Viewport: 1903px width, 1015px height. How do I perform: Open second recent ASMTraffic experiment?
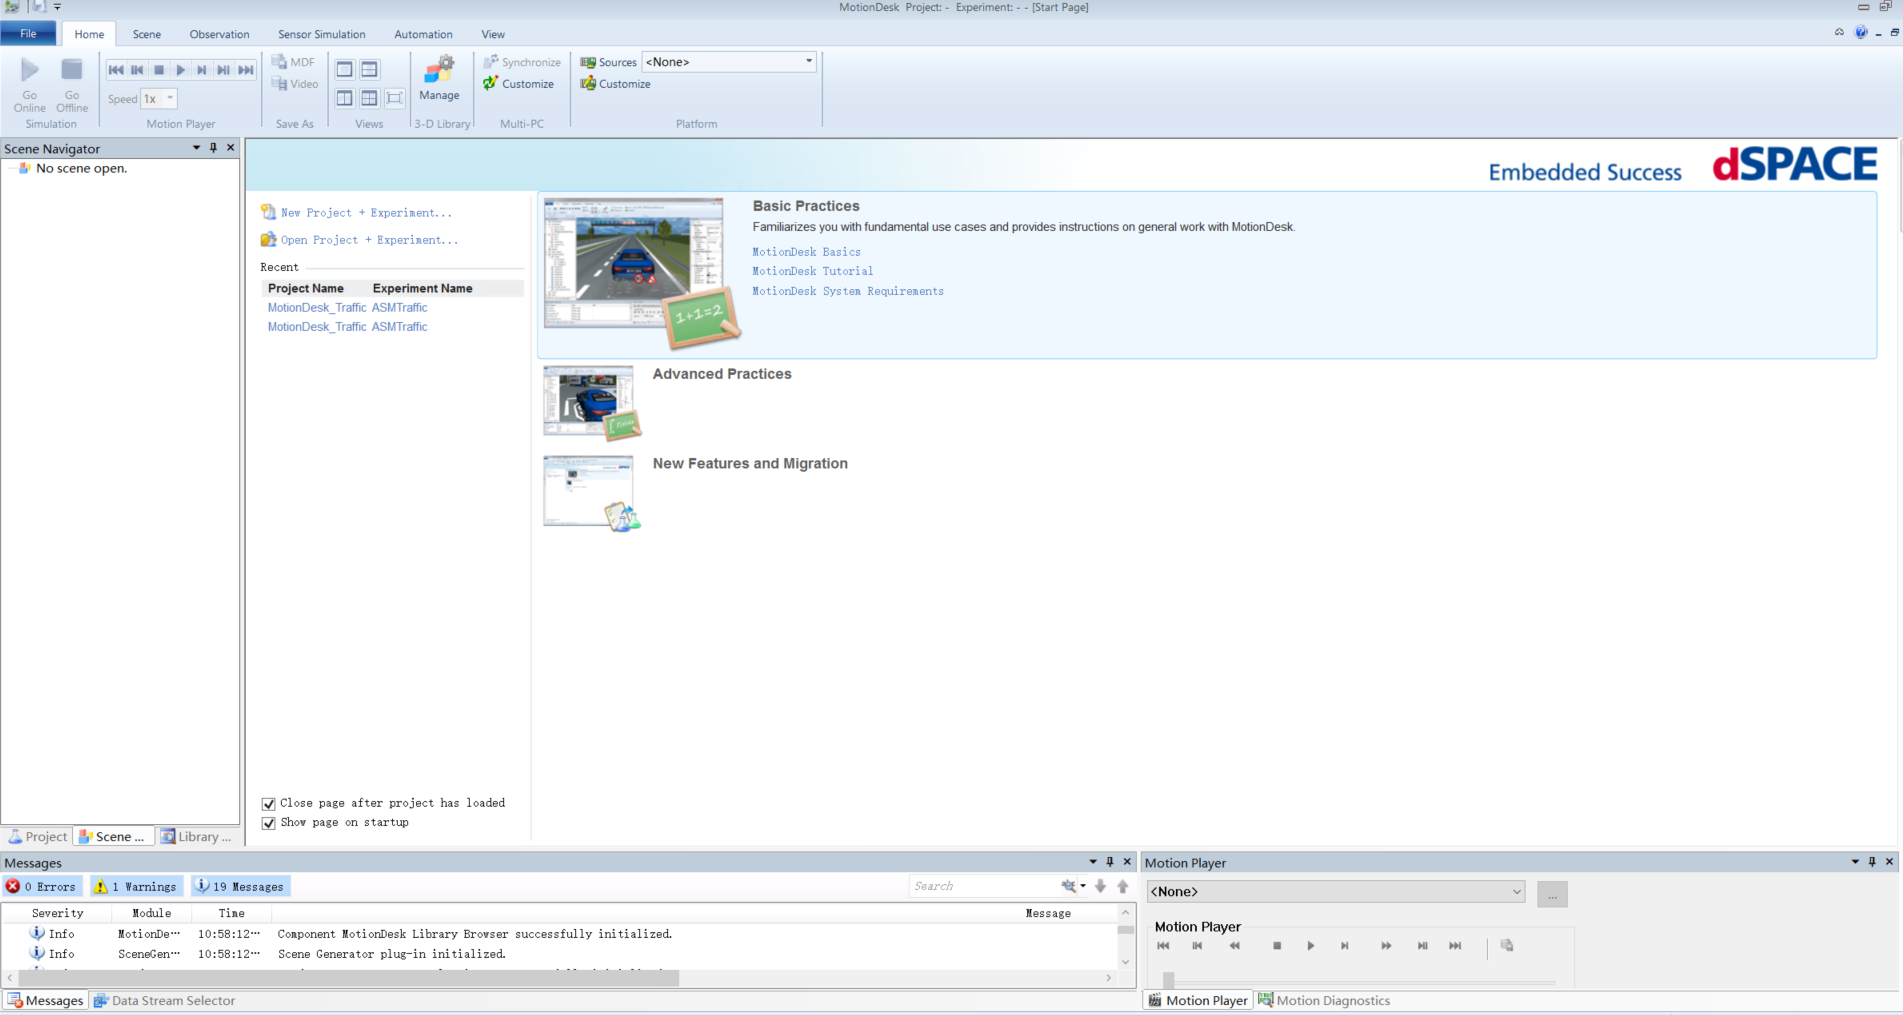[400, 327]
